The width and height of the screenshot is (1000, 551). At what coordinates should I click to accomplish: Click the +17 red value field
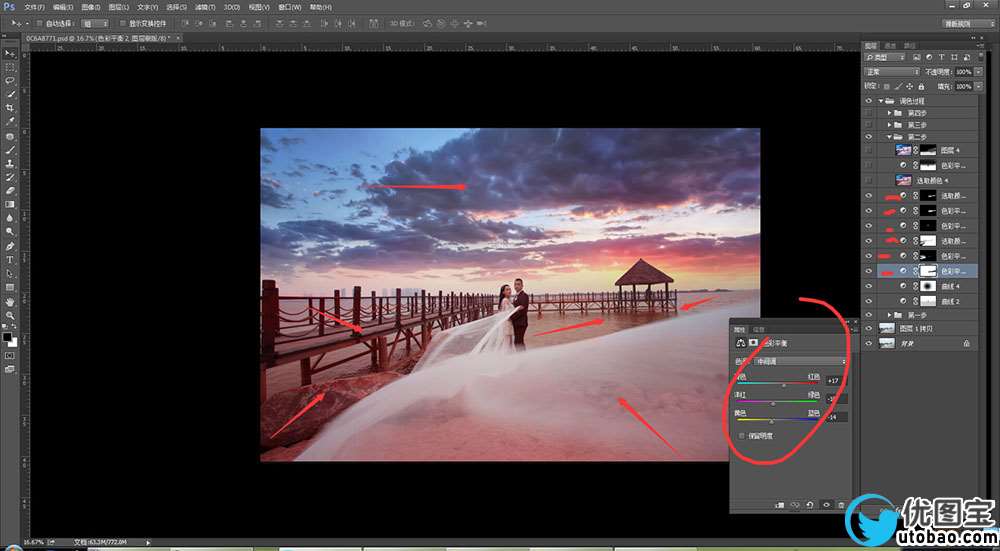pyautogui.click(x=836, y=381)
